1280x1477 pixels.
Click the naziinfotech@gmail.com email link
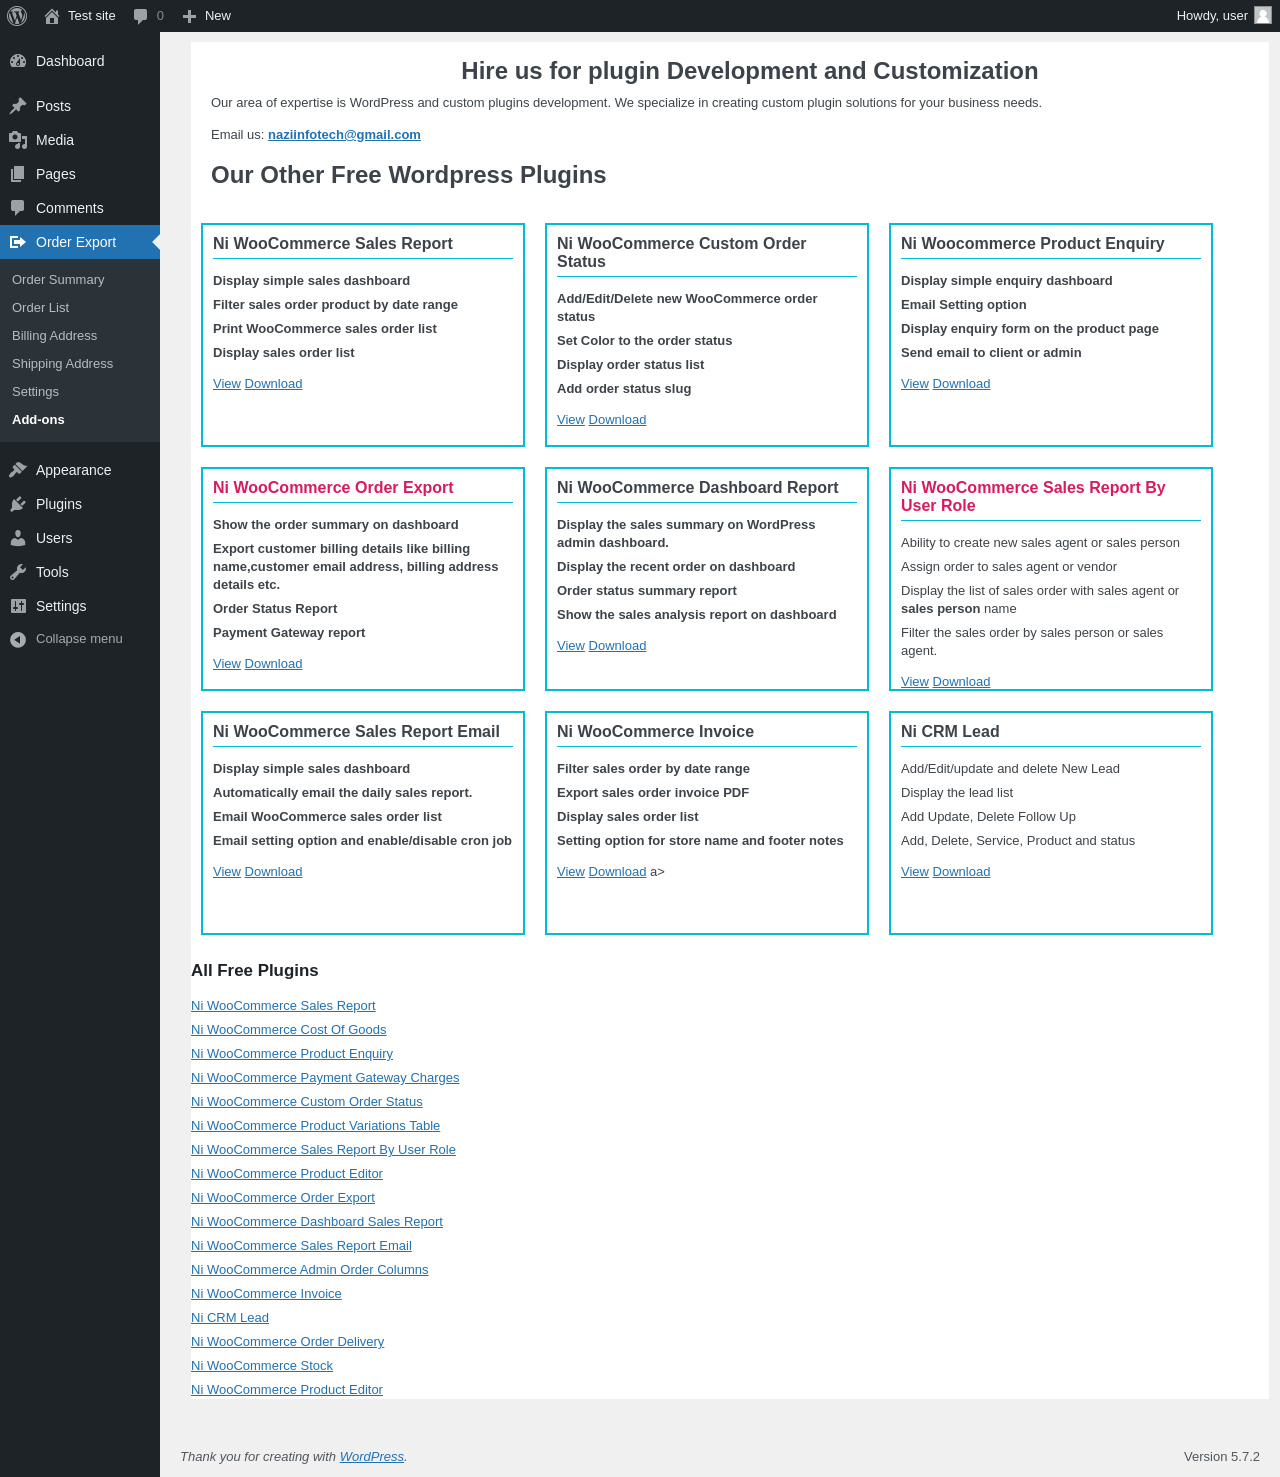coord(344,135)
